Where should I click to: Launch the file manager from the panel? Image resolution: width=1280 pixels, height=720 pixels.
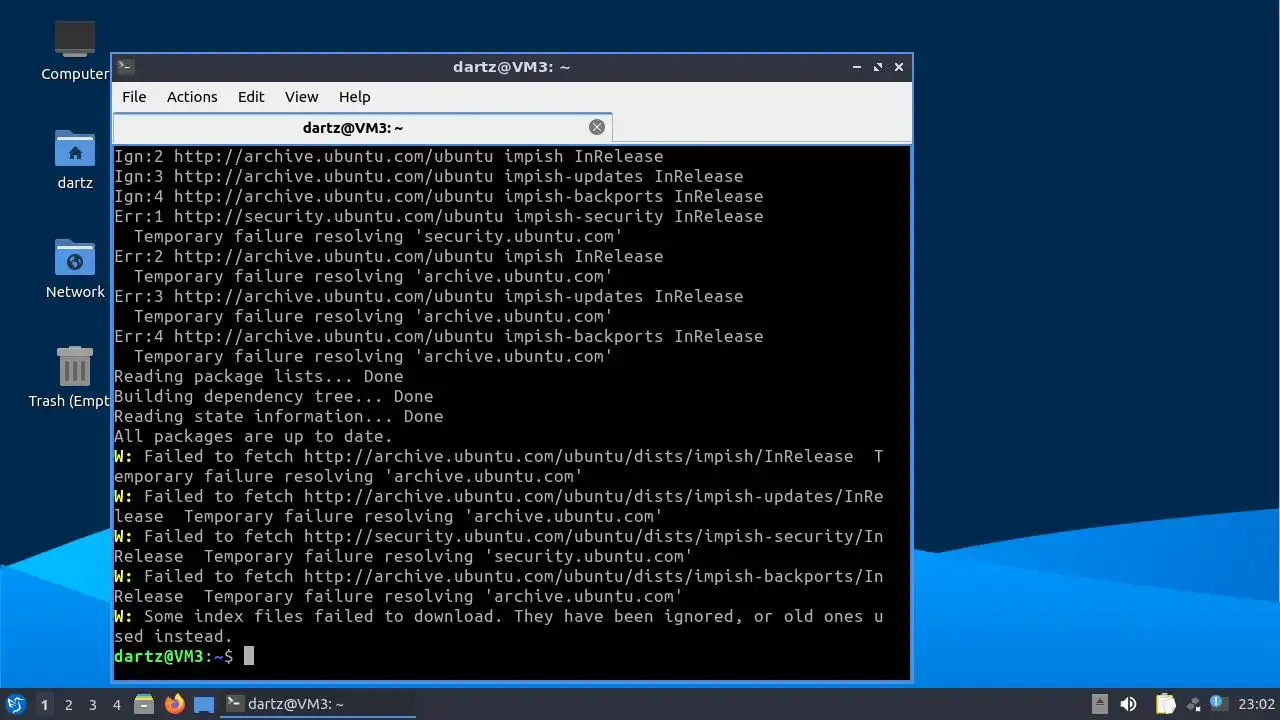(x=144, y=704)
